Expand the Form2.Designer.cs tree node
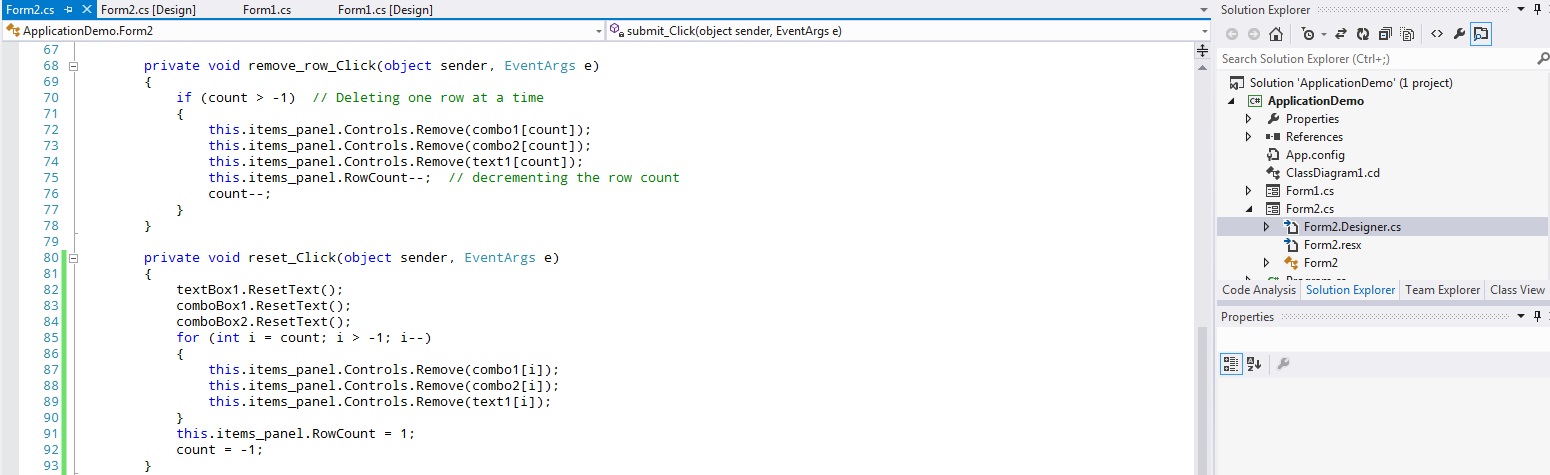 coord(1266,227)
